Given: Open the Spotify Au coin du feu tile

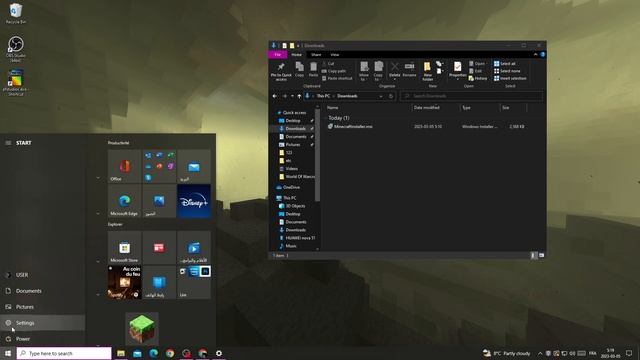Looking at the screenshot, I should pos(124,282).
